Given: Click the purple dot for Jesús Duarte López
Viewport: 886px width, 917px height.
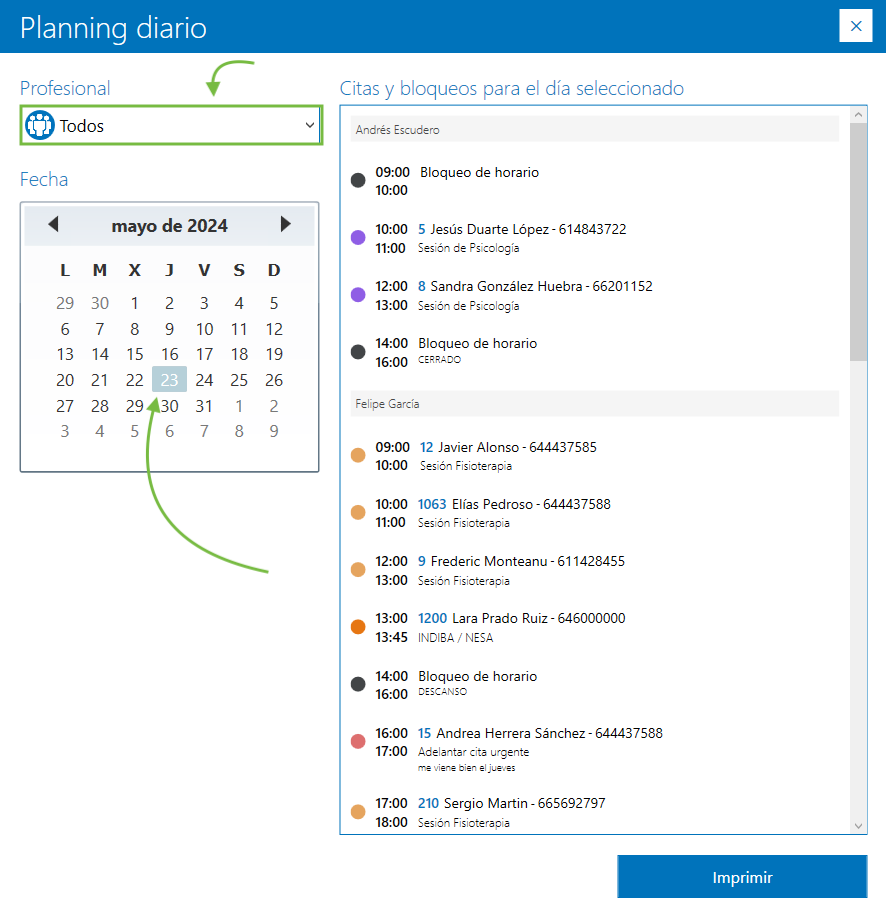Looking at the screenshot, I should [358, 238].
